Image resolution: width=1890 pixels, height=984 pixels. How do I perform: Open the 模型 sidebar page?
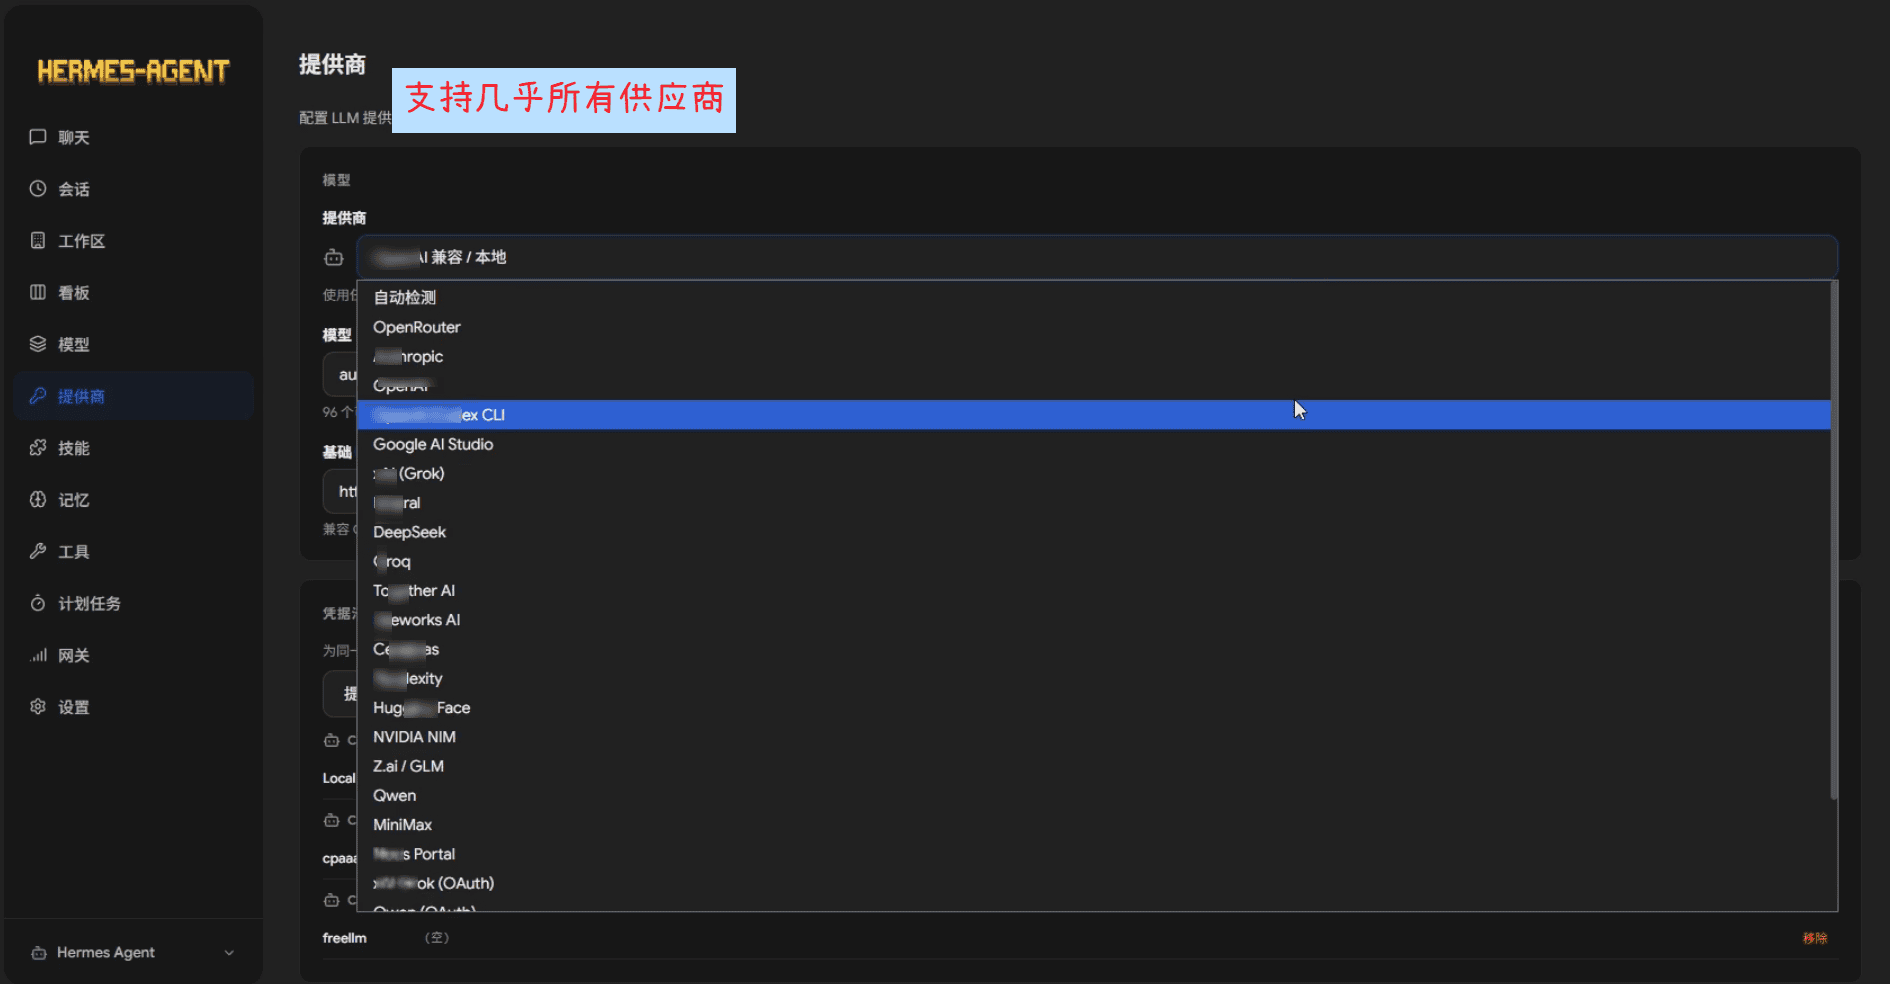[134, 344]
